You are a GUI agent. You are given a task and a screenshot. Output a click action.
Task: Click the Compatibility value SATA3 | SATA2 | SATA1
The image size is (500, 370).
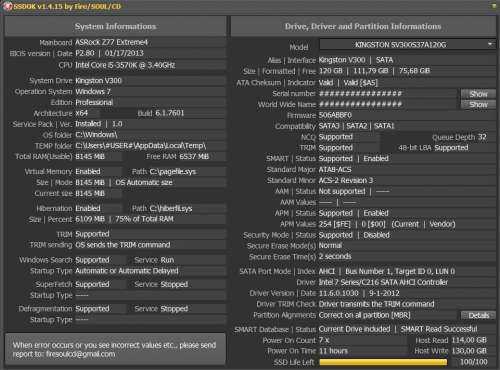click(x=356, y=126)
